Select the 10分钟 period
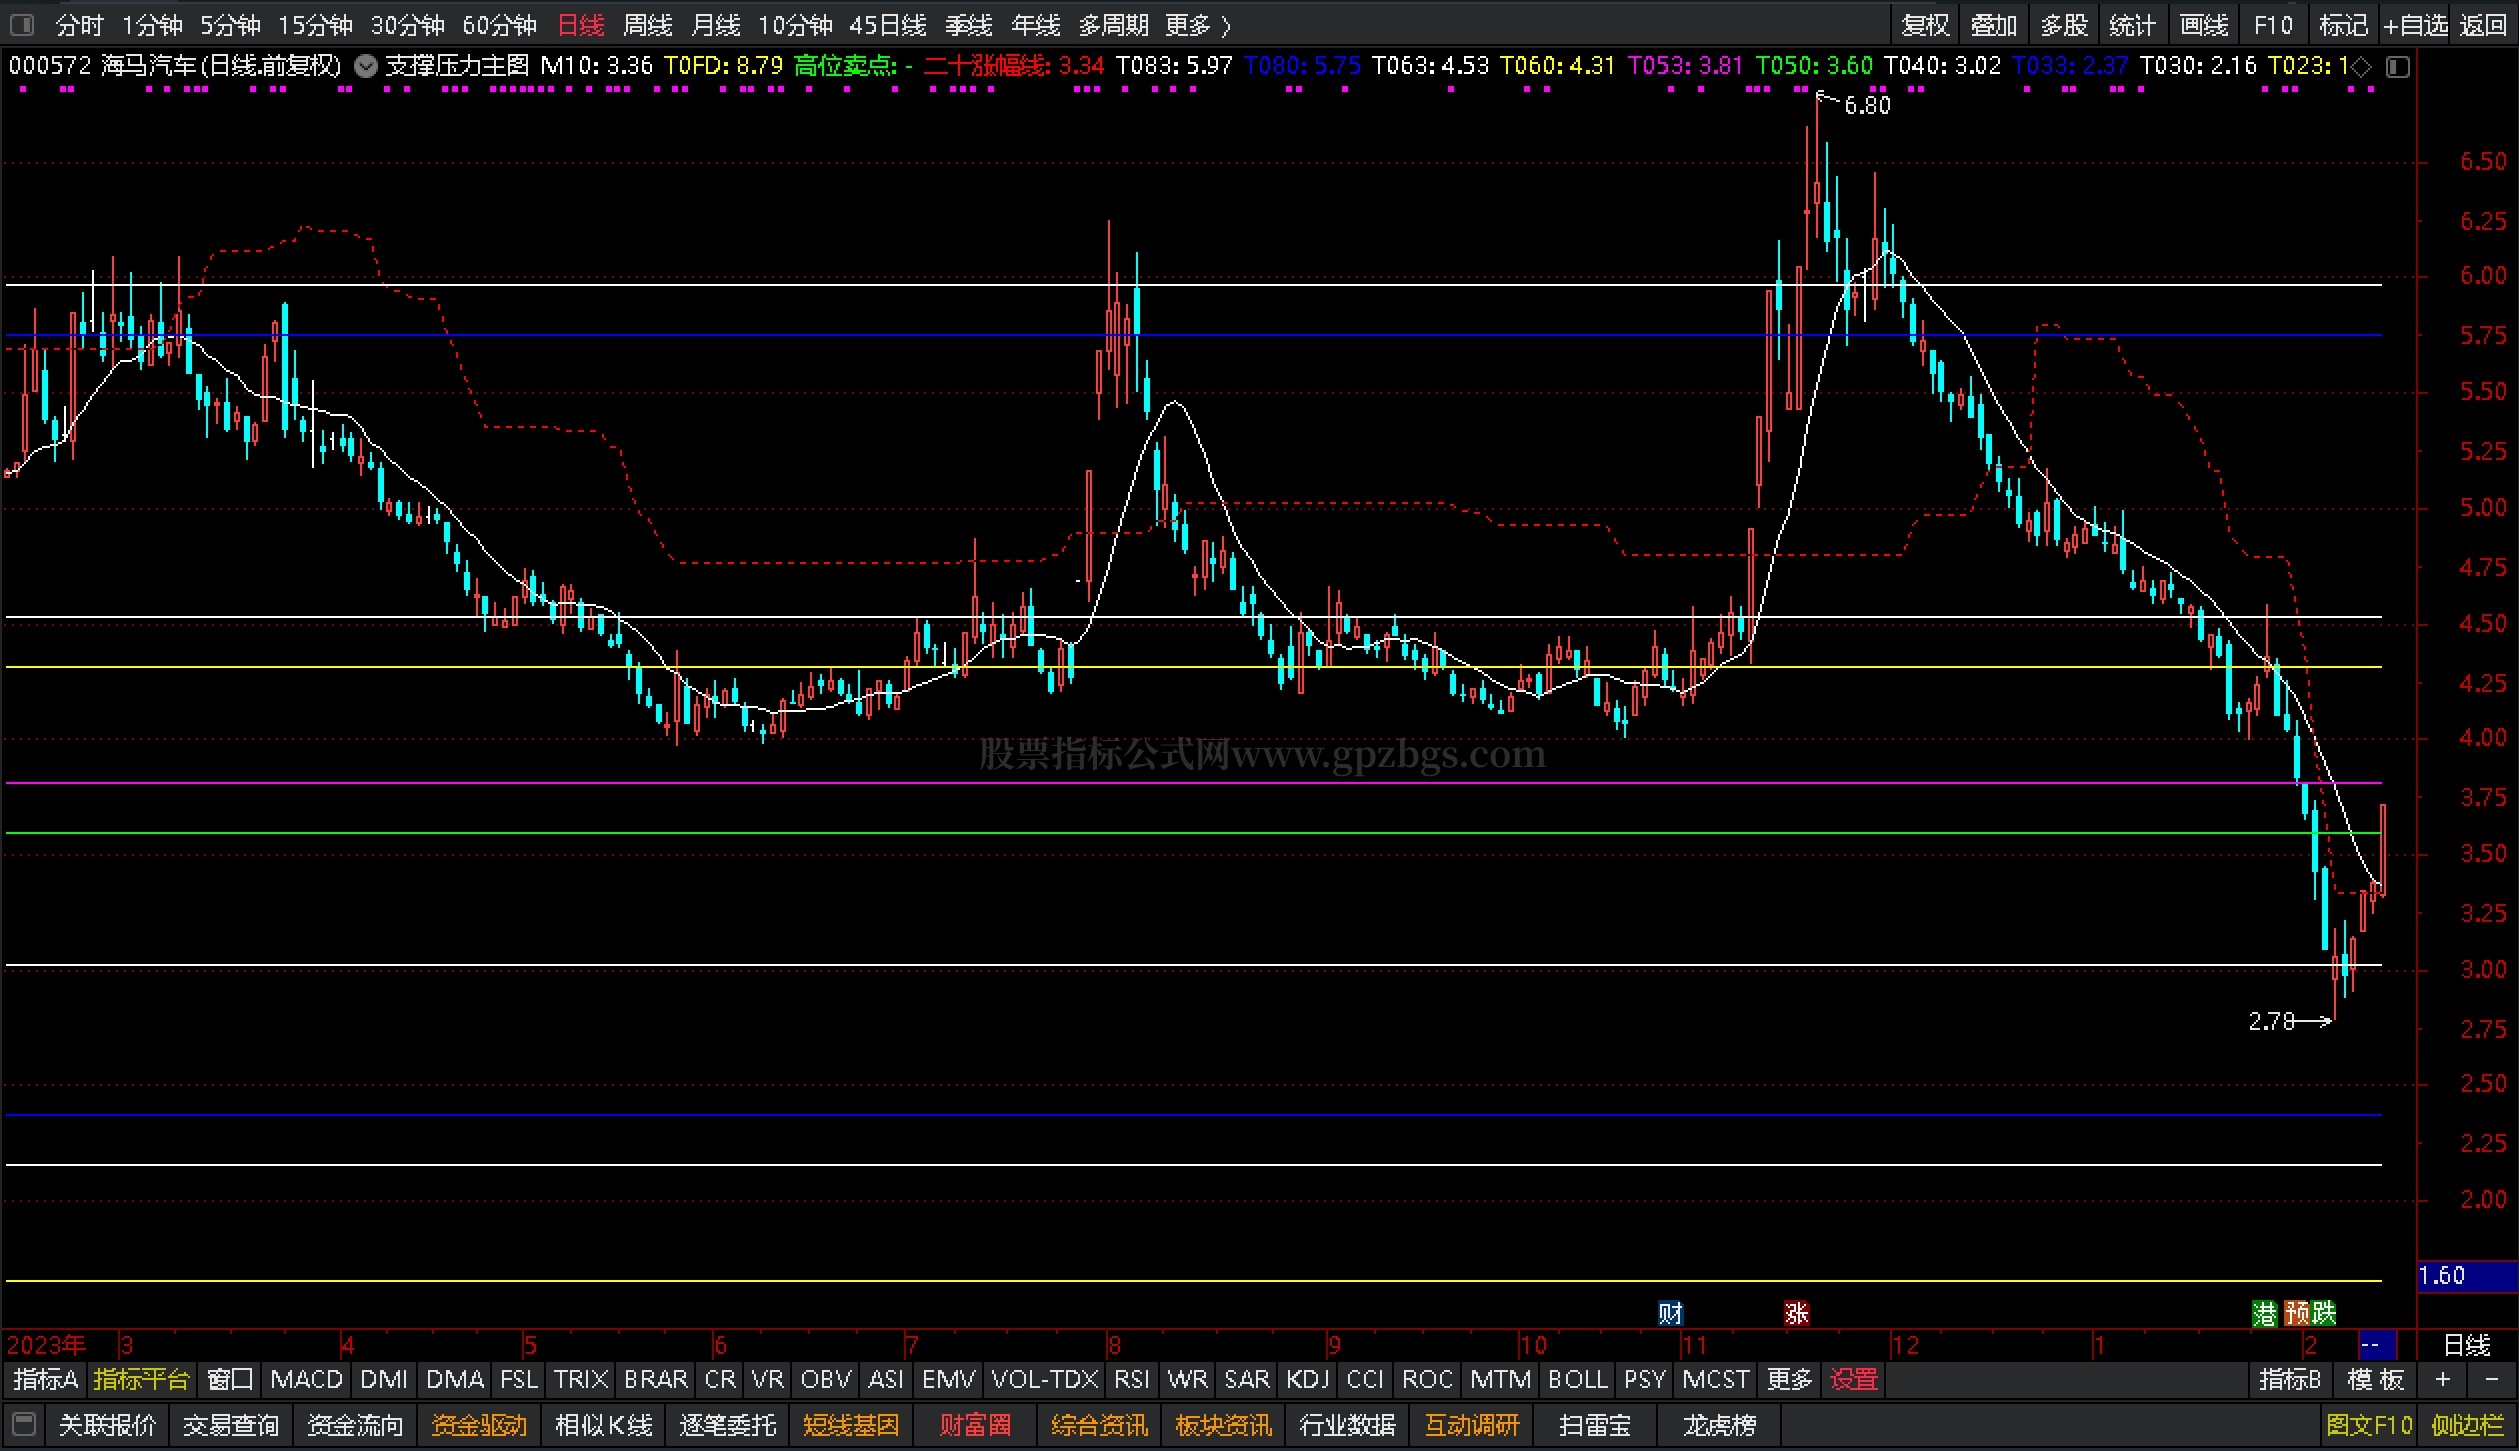 pyautogui.click(x=795, y=25)
